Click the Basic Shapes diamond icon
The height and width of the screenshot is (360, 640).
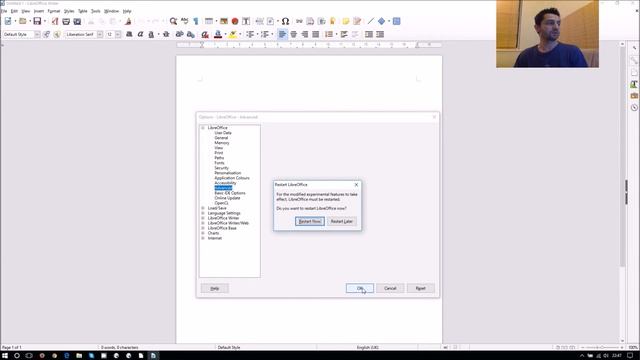tap(381, 21)
